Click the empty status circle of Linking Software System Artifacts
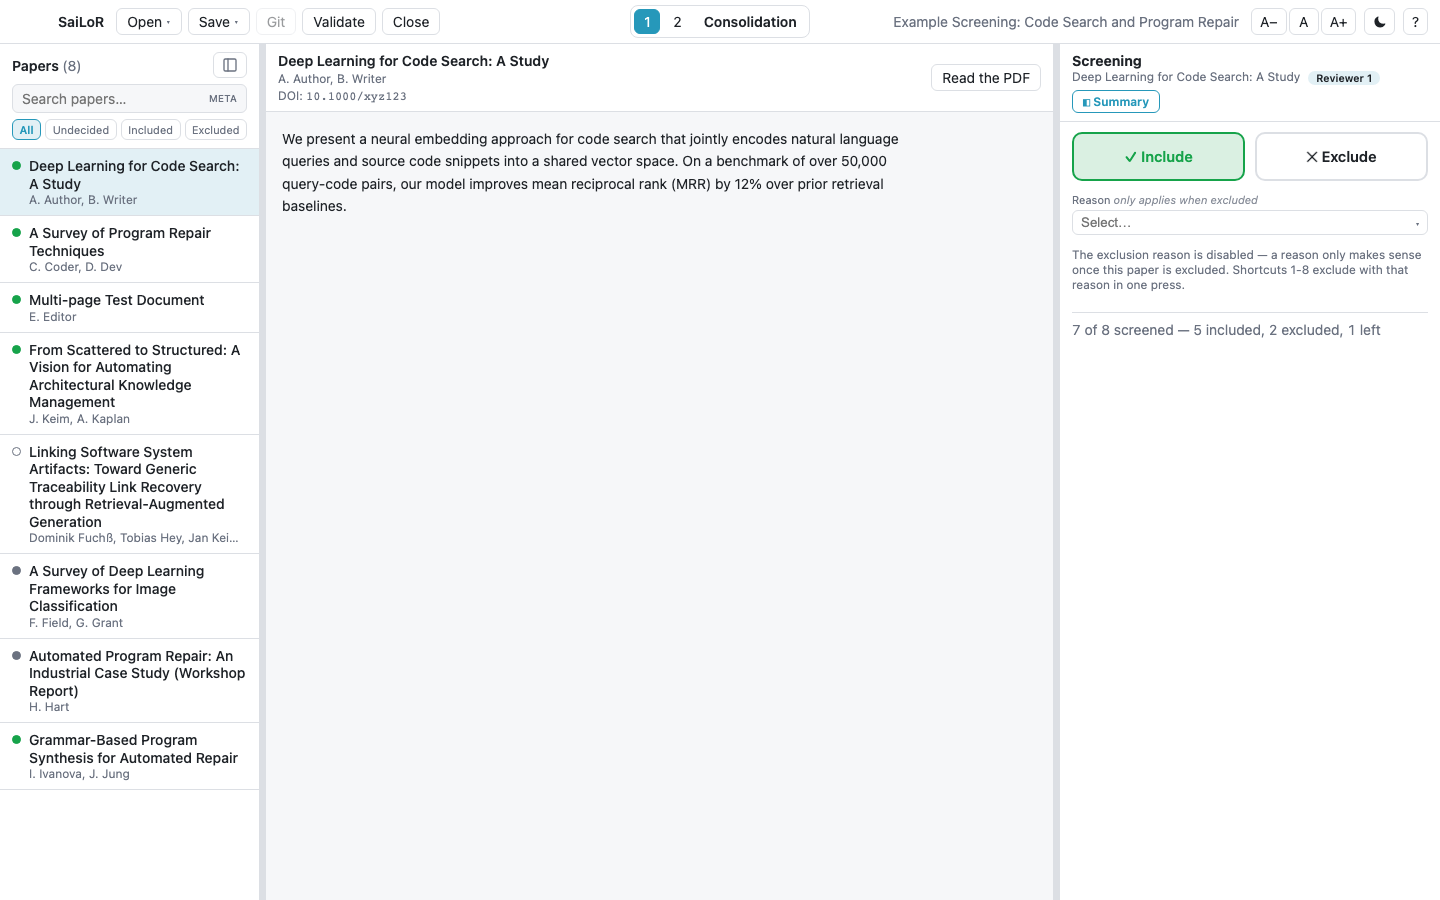This screenshot has height=900, width=1440. tap(16, 452)
